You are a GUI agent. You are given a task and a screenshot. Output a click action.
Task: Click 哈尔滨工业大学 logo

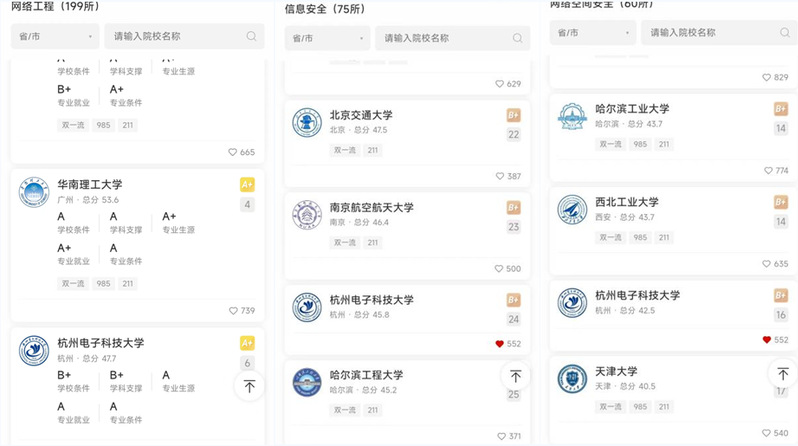point(573,117)
